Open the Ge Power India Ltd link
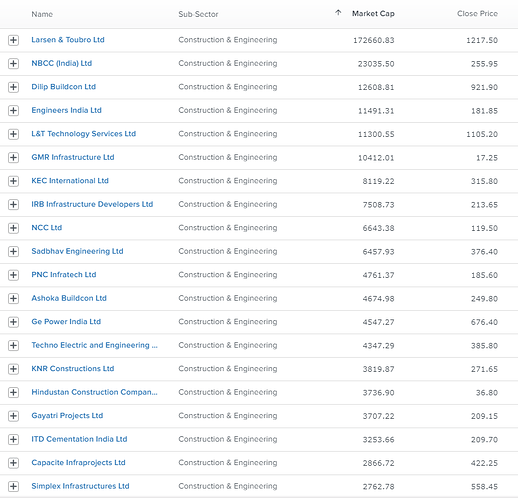 click(66, 322)
